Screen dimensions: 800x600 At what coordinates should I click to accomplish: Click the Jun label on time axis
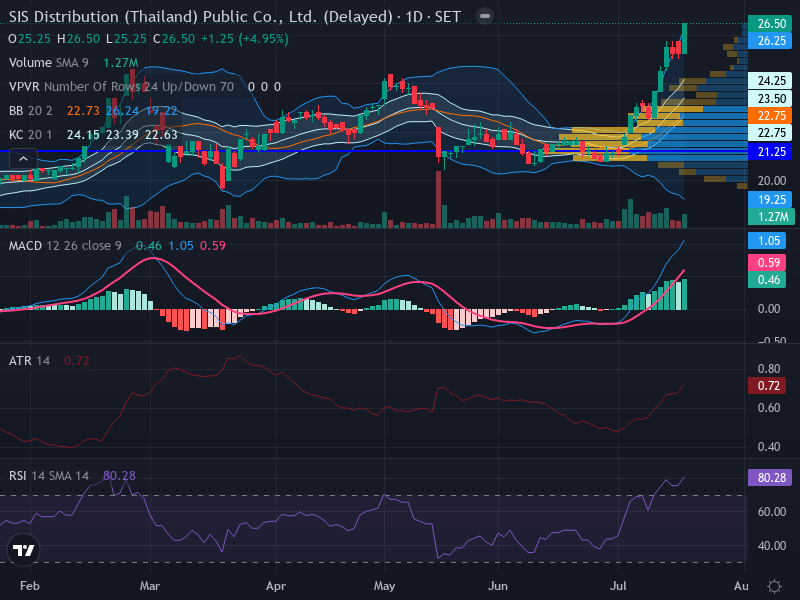click(x=497, y=586)
